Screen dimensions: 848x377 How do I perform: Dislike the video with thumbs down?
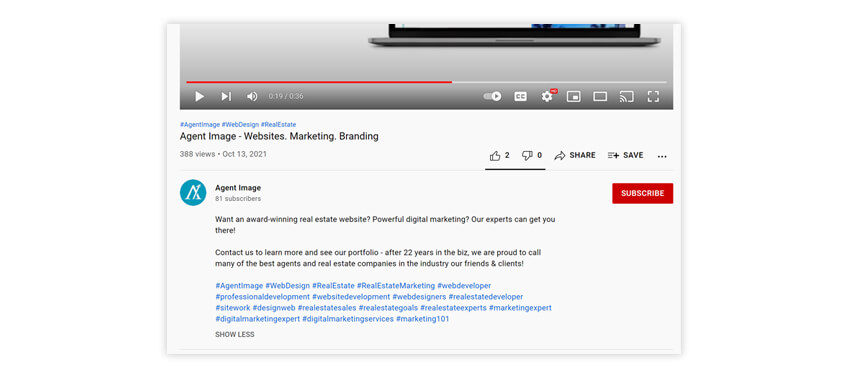coord(532,156)
